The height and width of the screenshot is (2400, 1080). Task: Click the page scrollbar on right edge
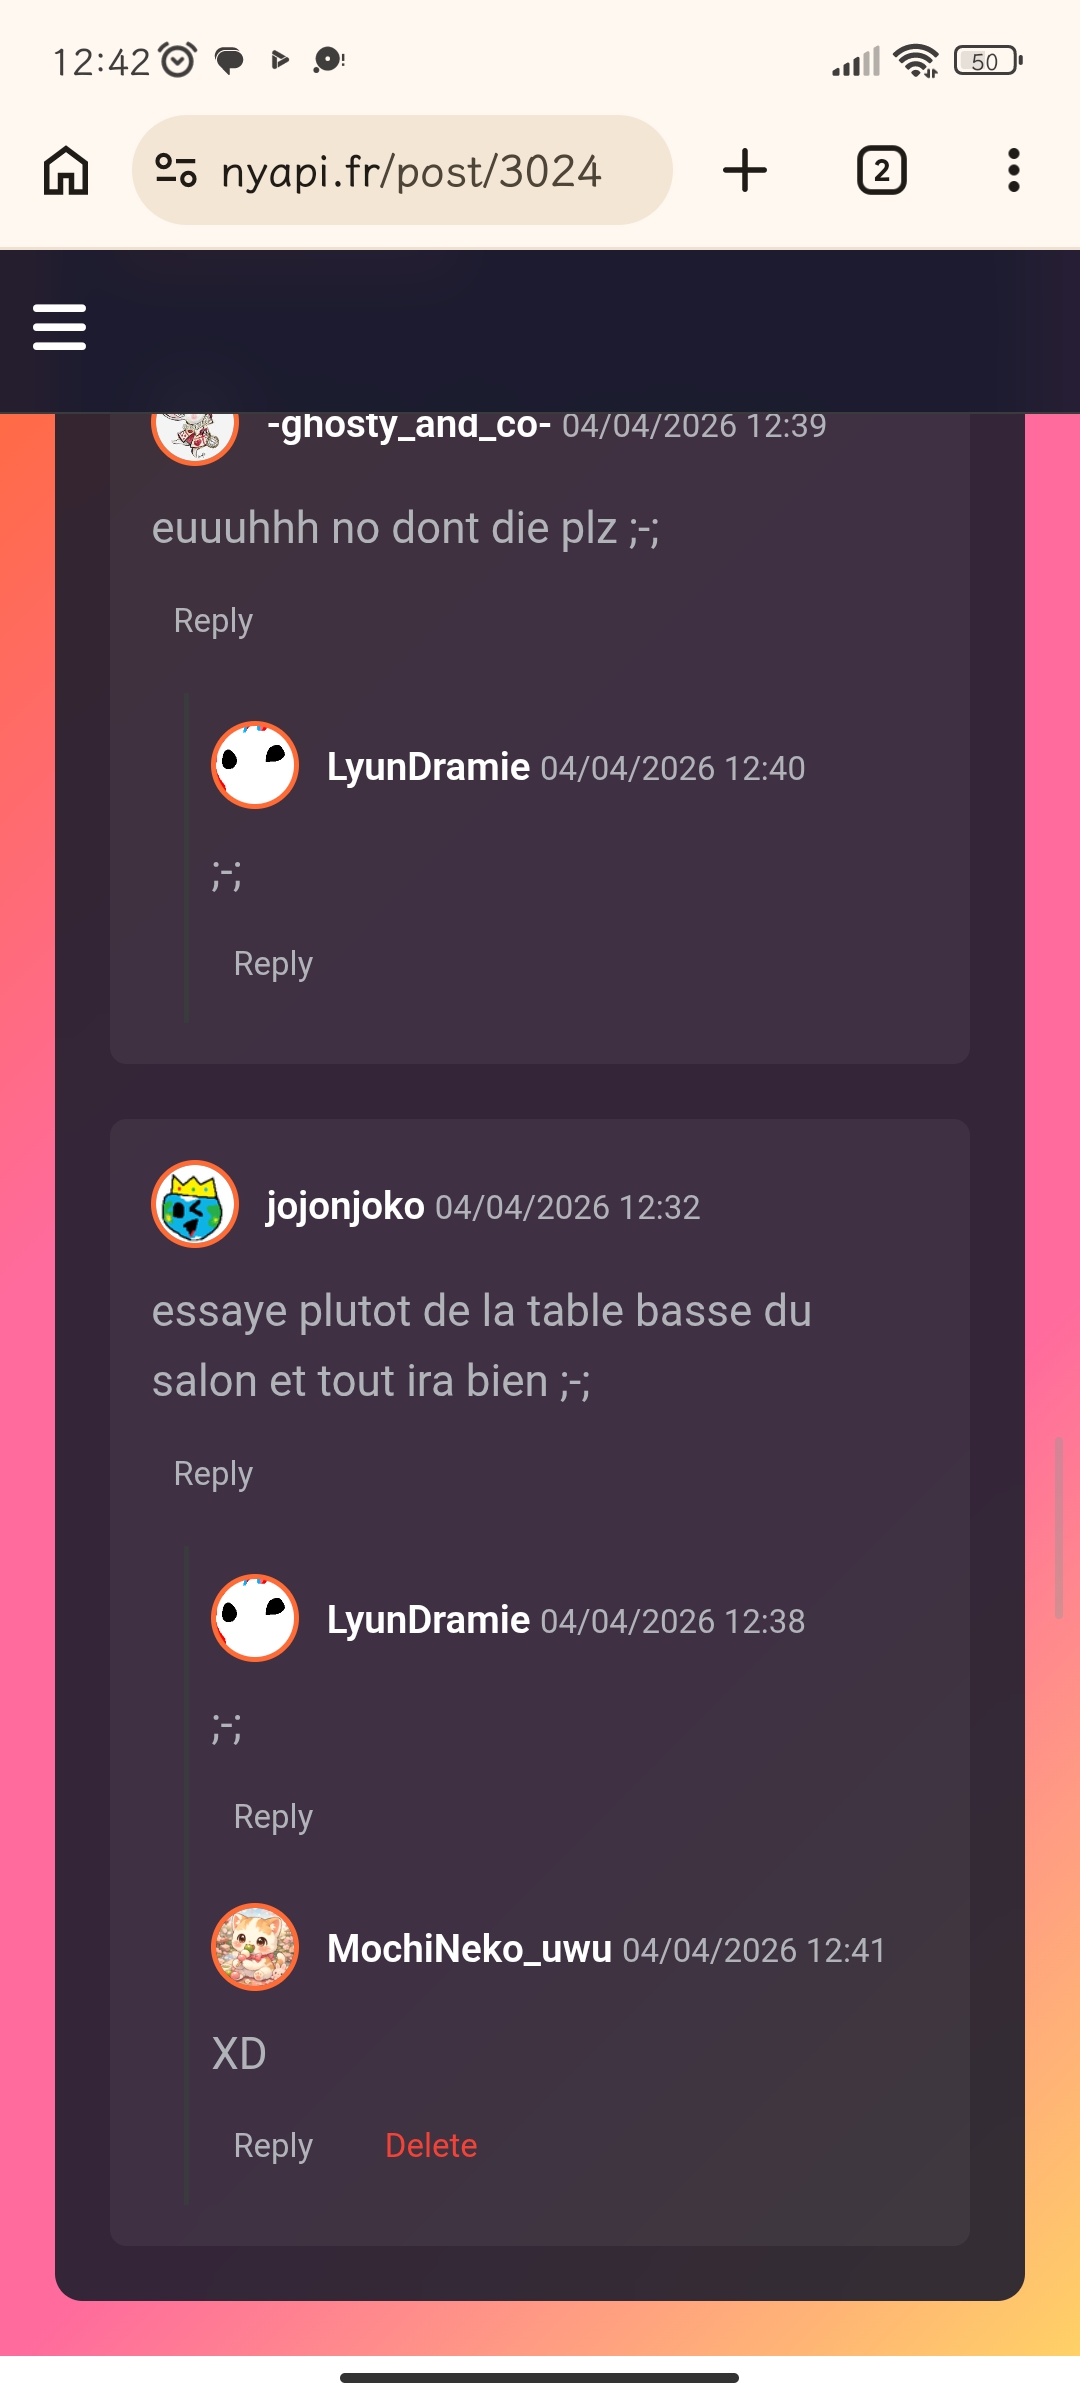click(x=1059, y=1527)
